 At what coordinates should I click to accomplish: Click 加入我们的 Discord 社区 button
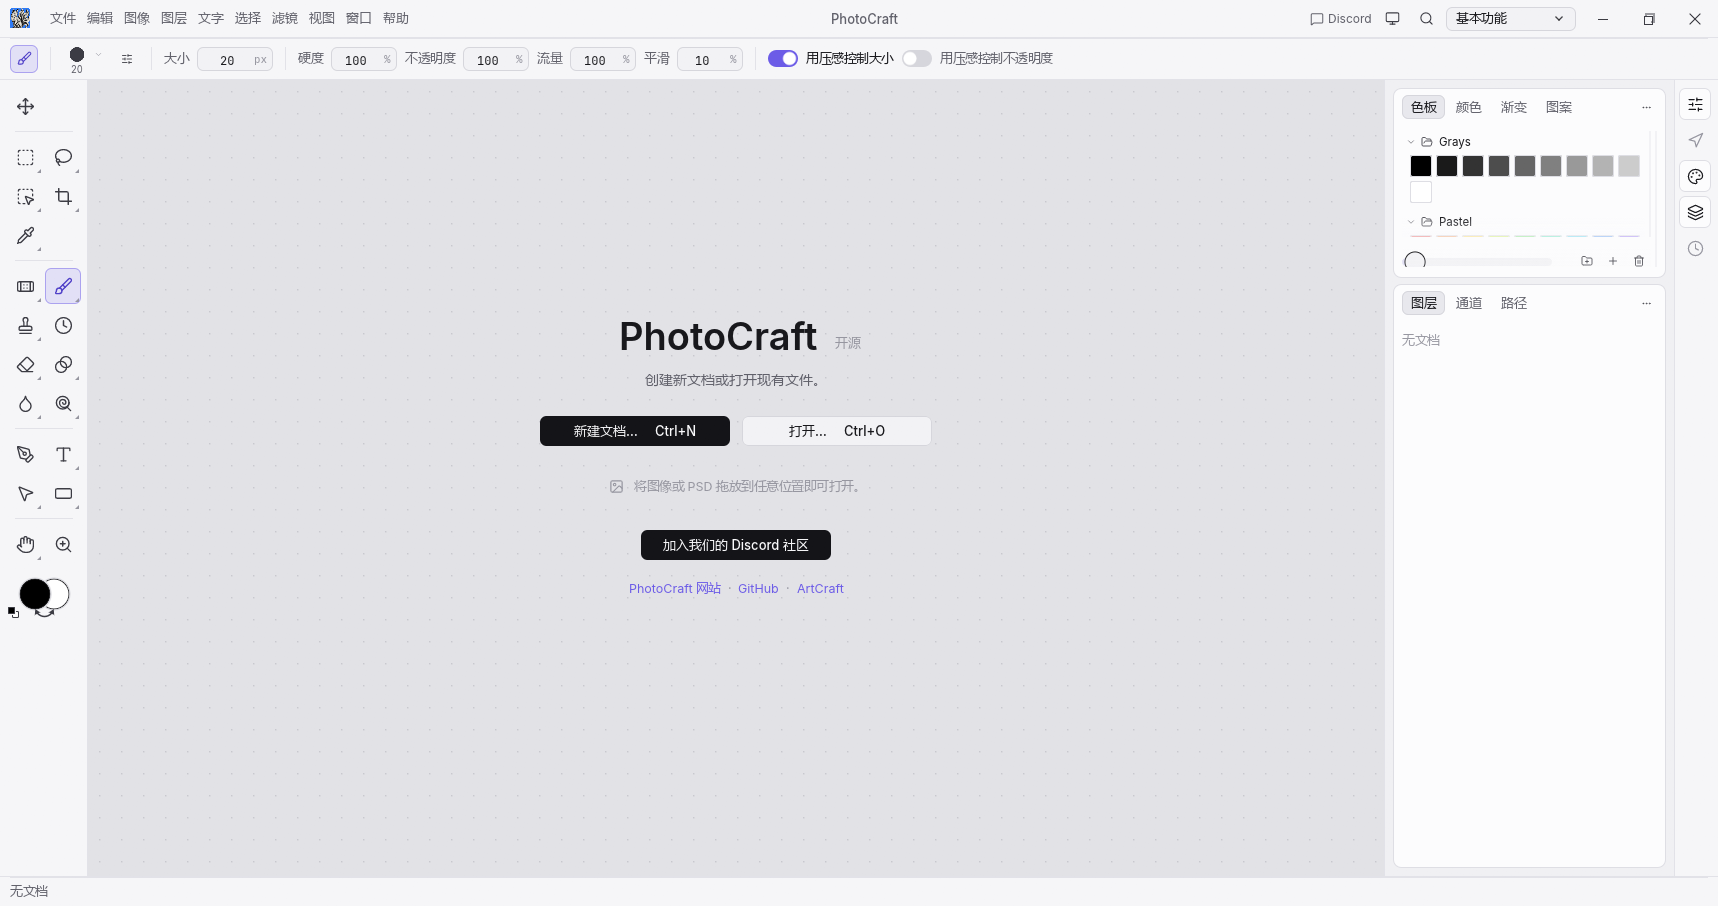pos(736,545)
